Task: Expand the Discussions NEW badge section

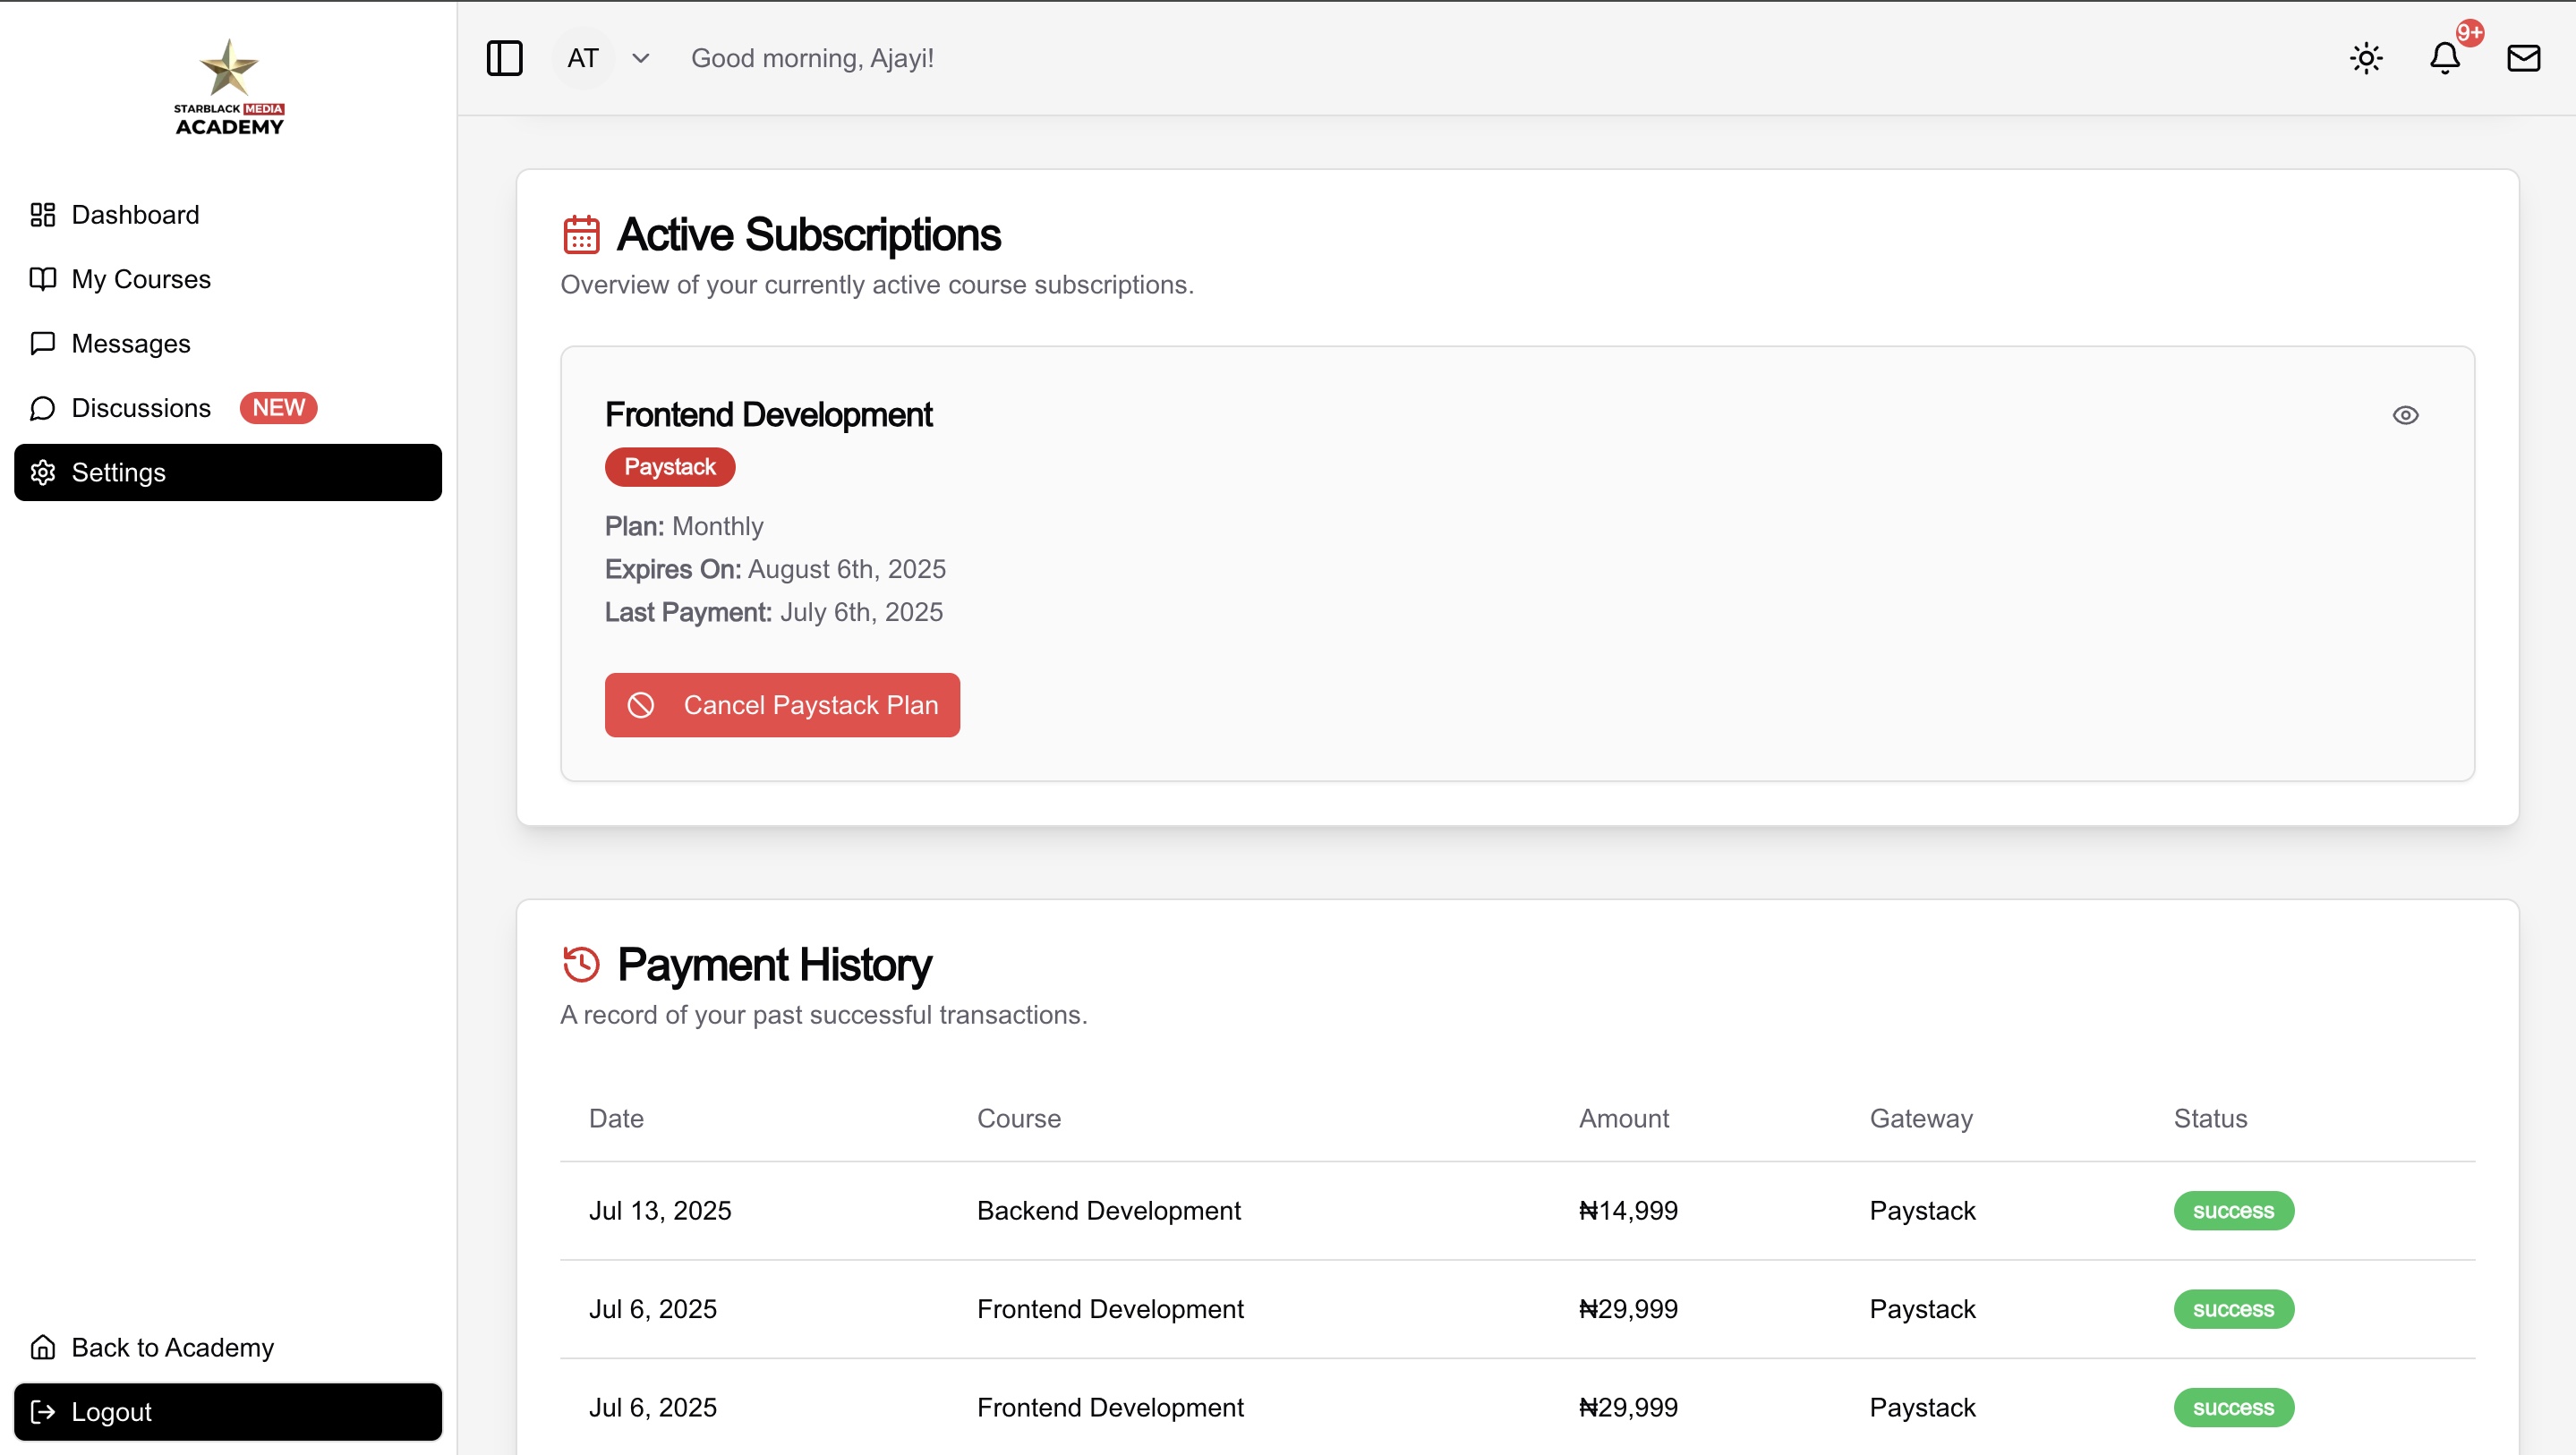Action: click(x=278, y=407)
